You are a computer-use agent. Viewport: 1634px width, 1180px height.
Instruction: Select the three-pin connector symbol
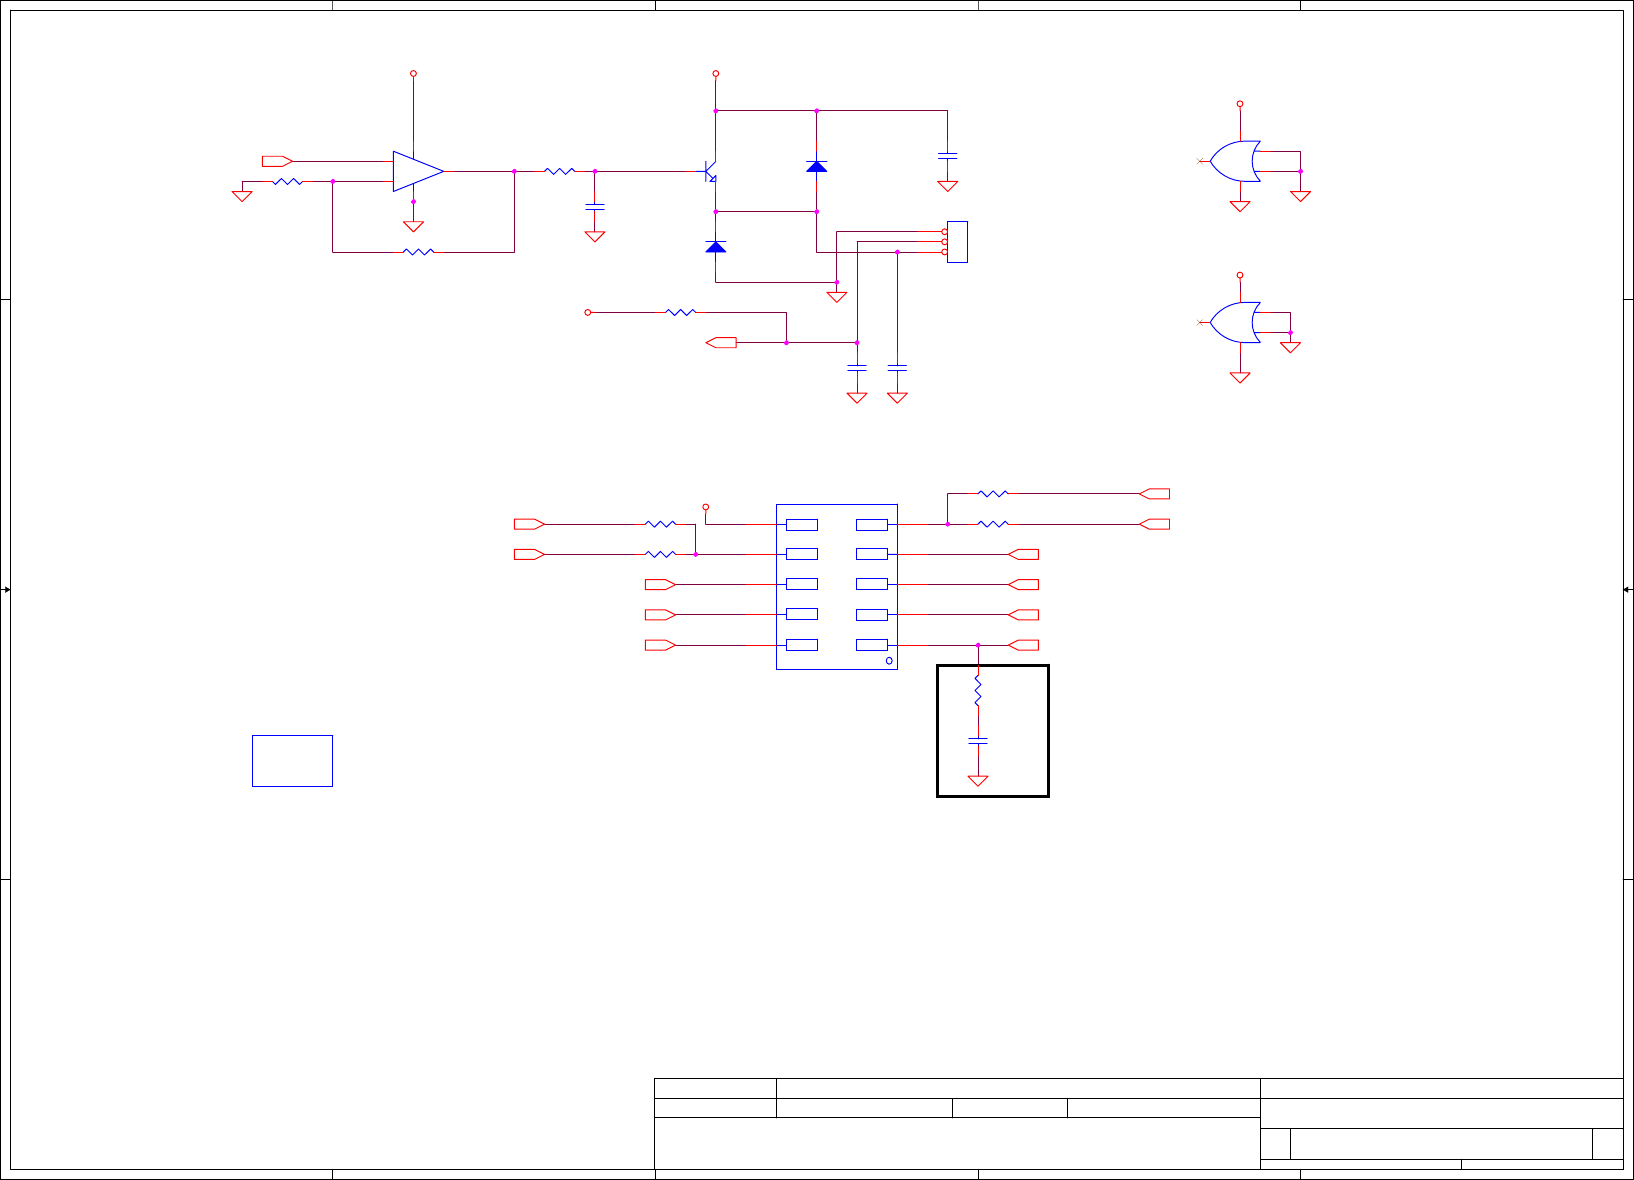pos(957,242)
